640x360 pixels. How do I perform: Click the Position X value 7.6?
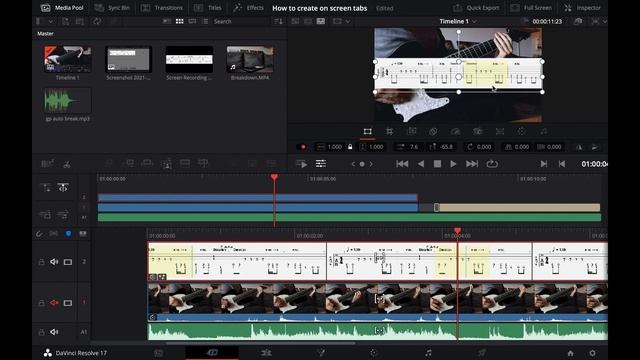click(414, 147)
